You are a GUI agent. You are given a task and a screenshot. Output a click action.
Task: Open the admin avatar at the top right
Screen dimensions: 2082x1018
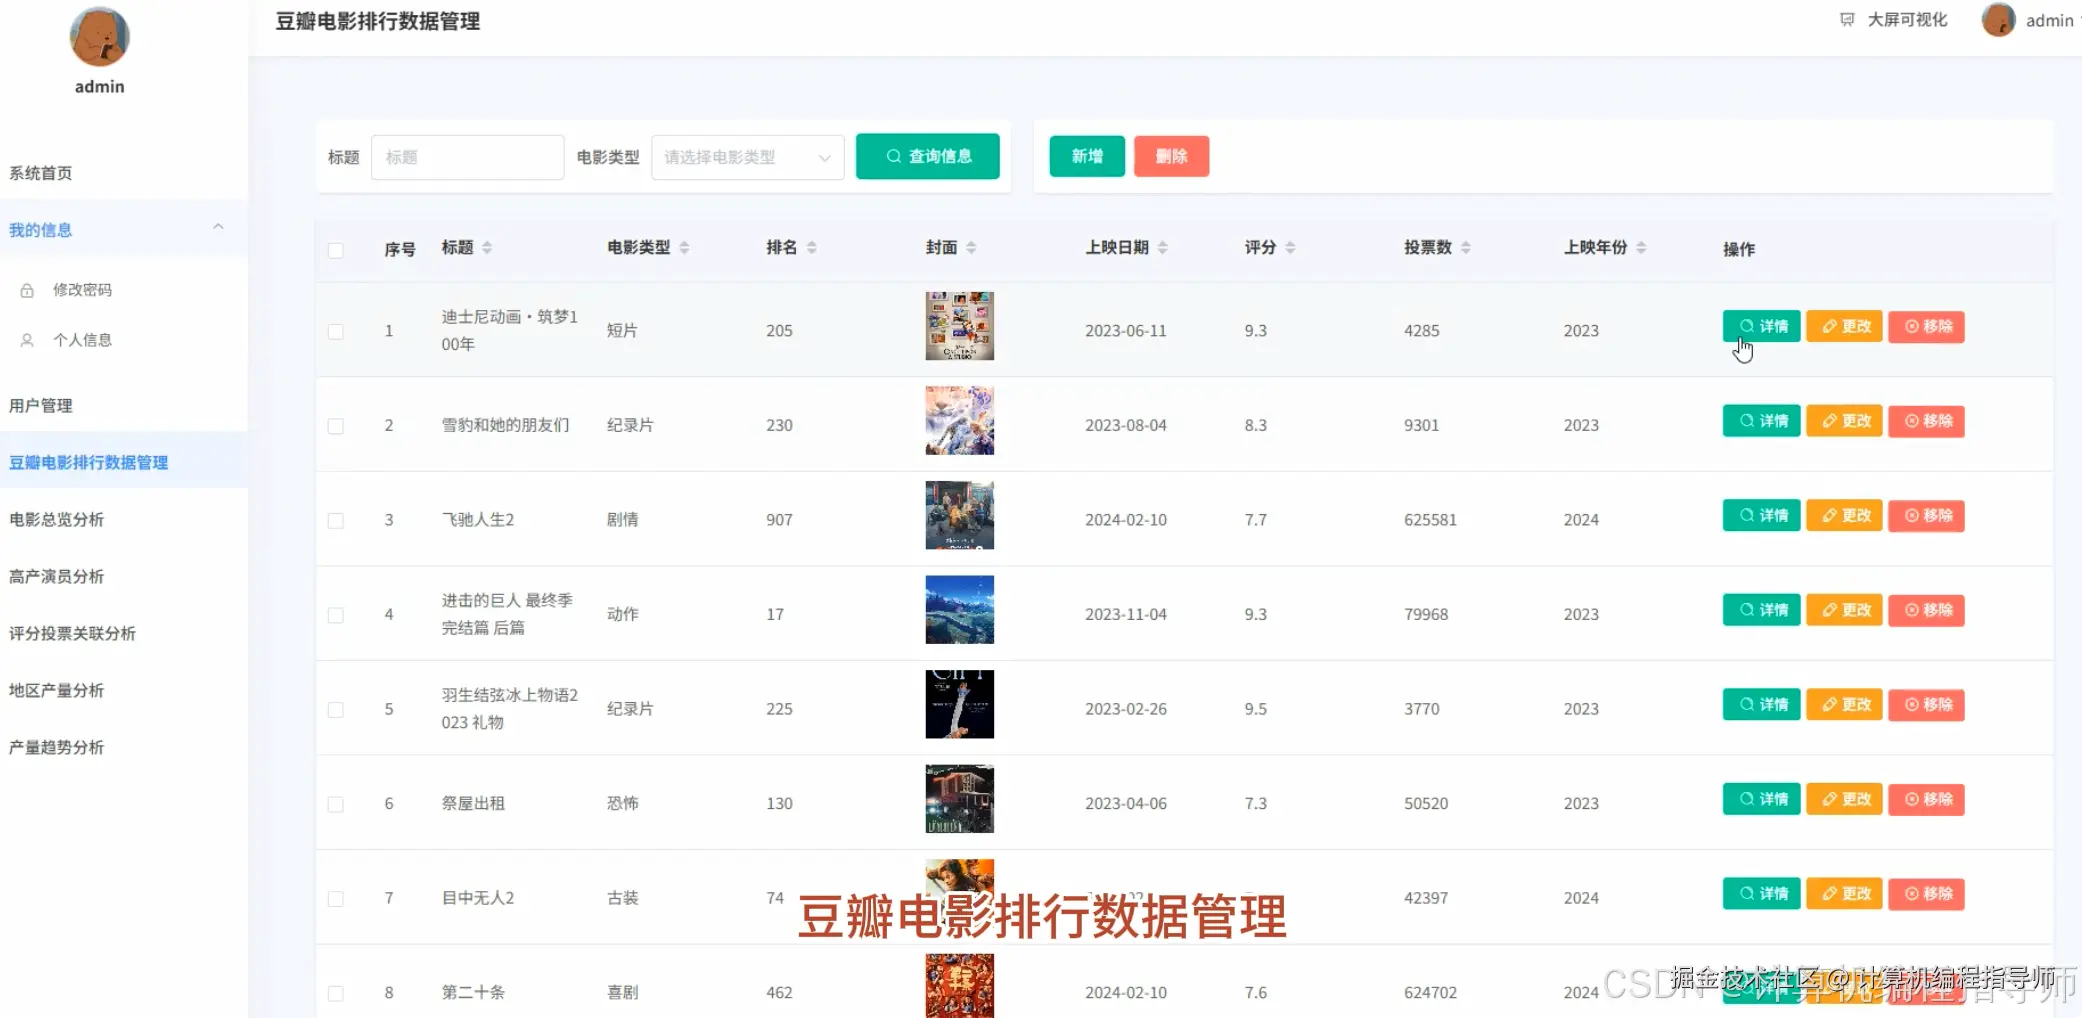(1998, 20)
